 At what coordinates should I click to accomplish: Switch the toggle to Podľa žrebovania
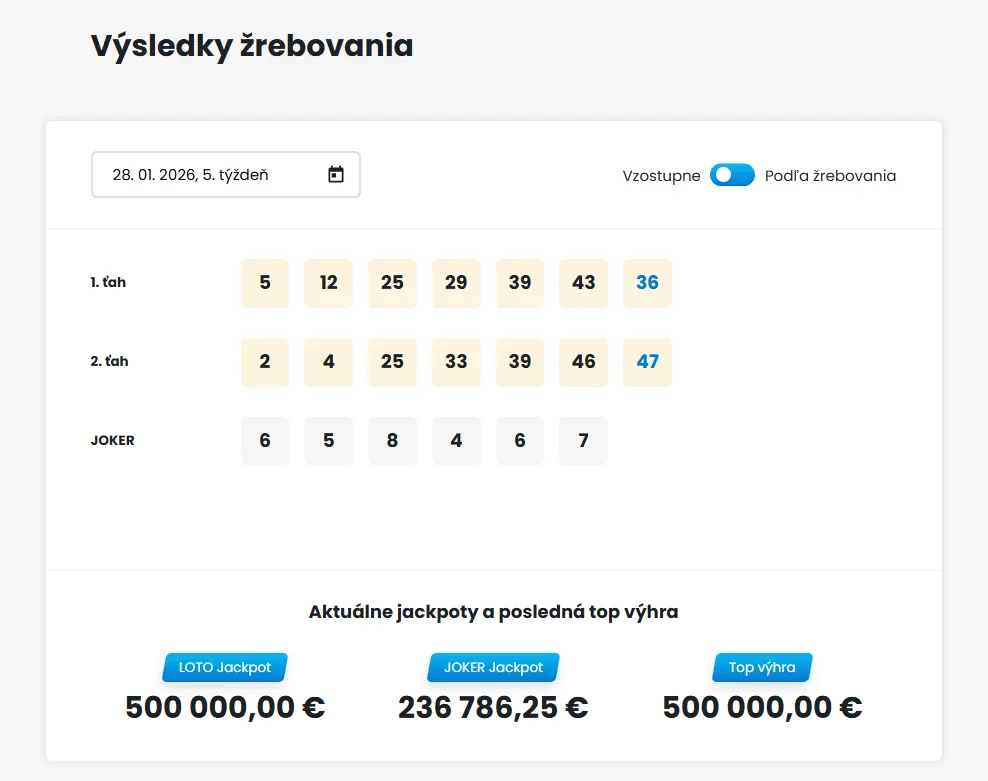[x=731, y=174]
